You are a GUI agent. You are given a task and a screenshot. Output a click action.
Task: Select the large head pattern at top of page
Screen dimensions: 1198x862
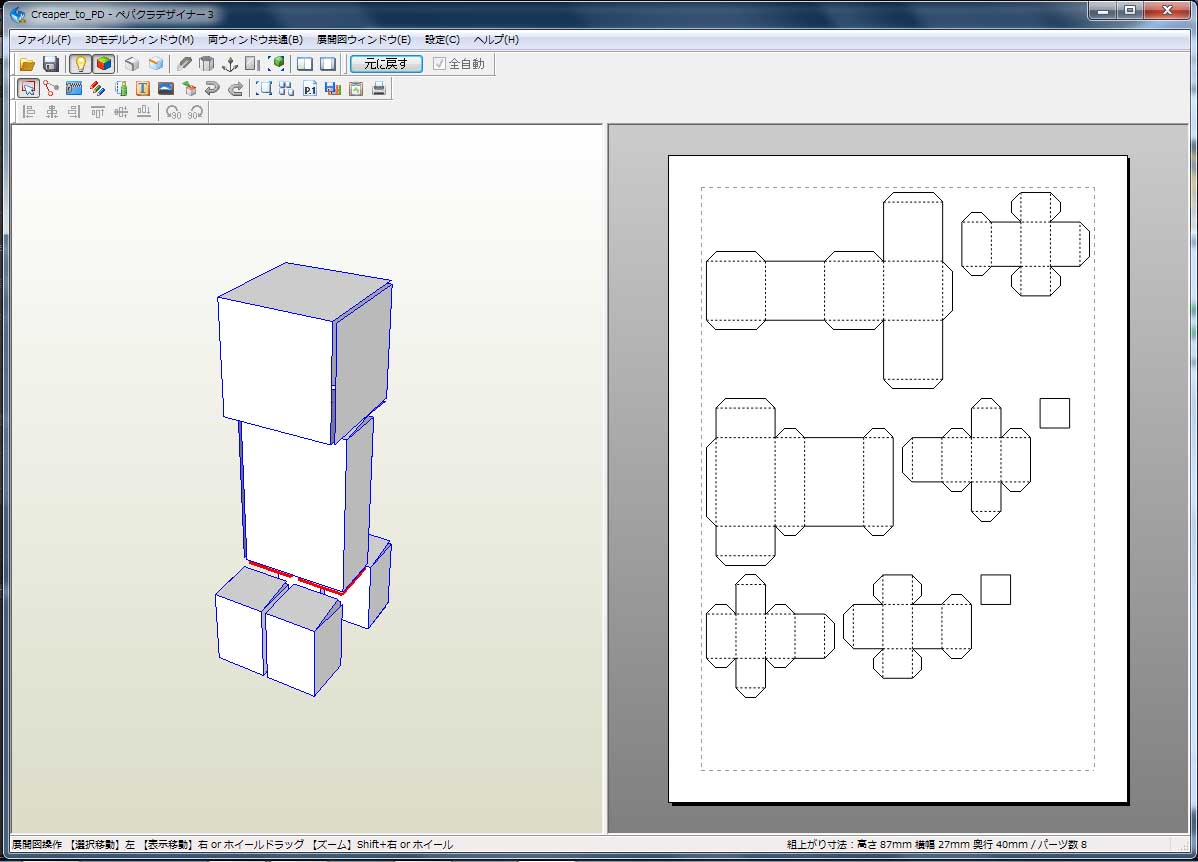coord(829,290)
